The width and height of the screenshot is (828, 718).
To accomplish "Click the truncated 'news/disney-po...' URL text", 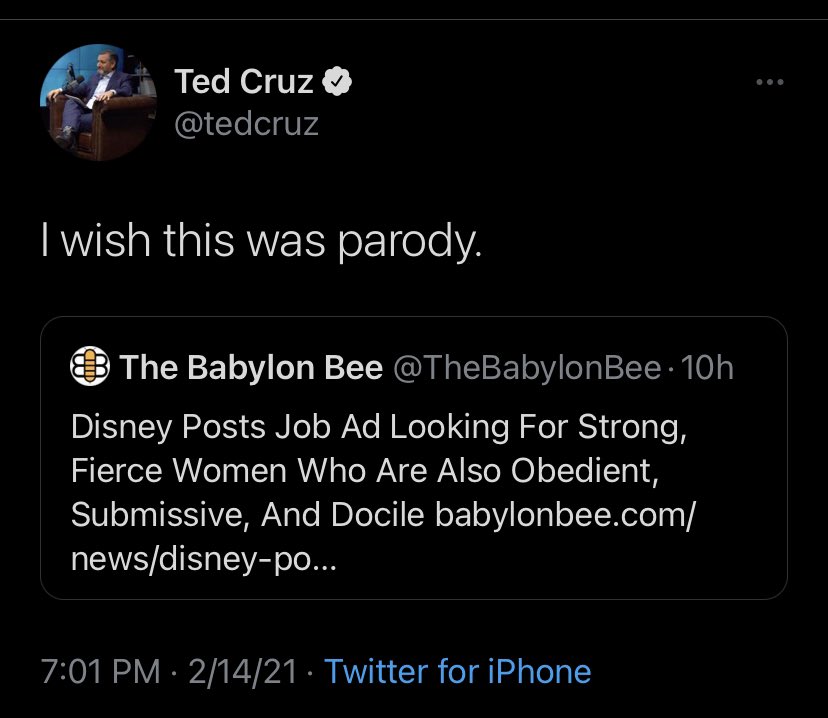I will pos(204,558).
